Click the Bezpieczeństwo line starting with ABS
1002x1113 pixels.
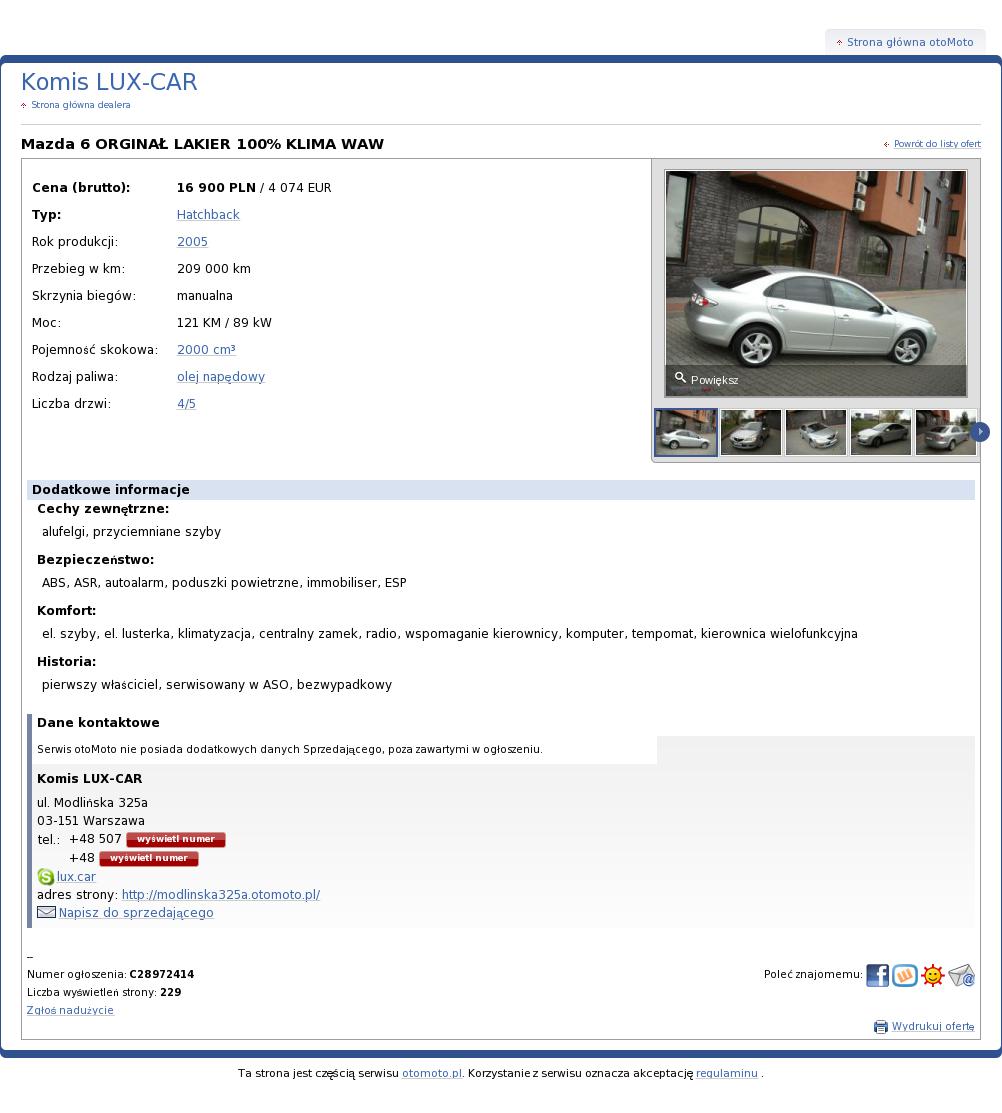click(224, 583)
